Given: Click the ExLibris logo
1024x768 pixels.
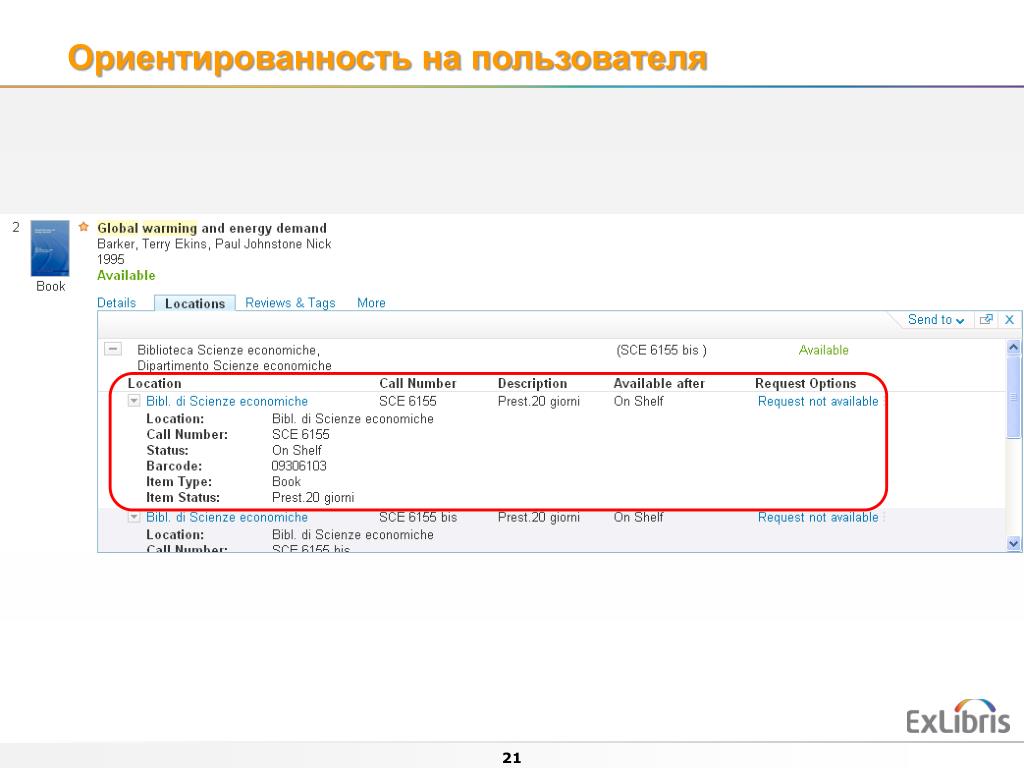Looking at the screenshot, I should click(x=957, y=717).
